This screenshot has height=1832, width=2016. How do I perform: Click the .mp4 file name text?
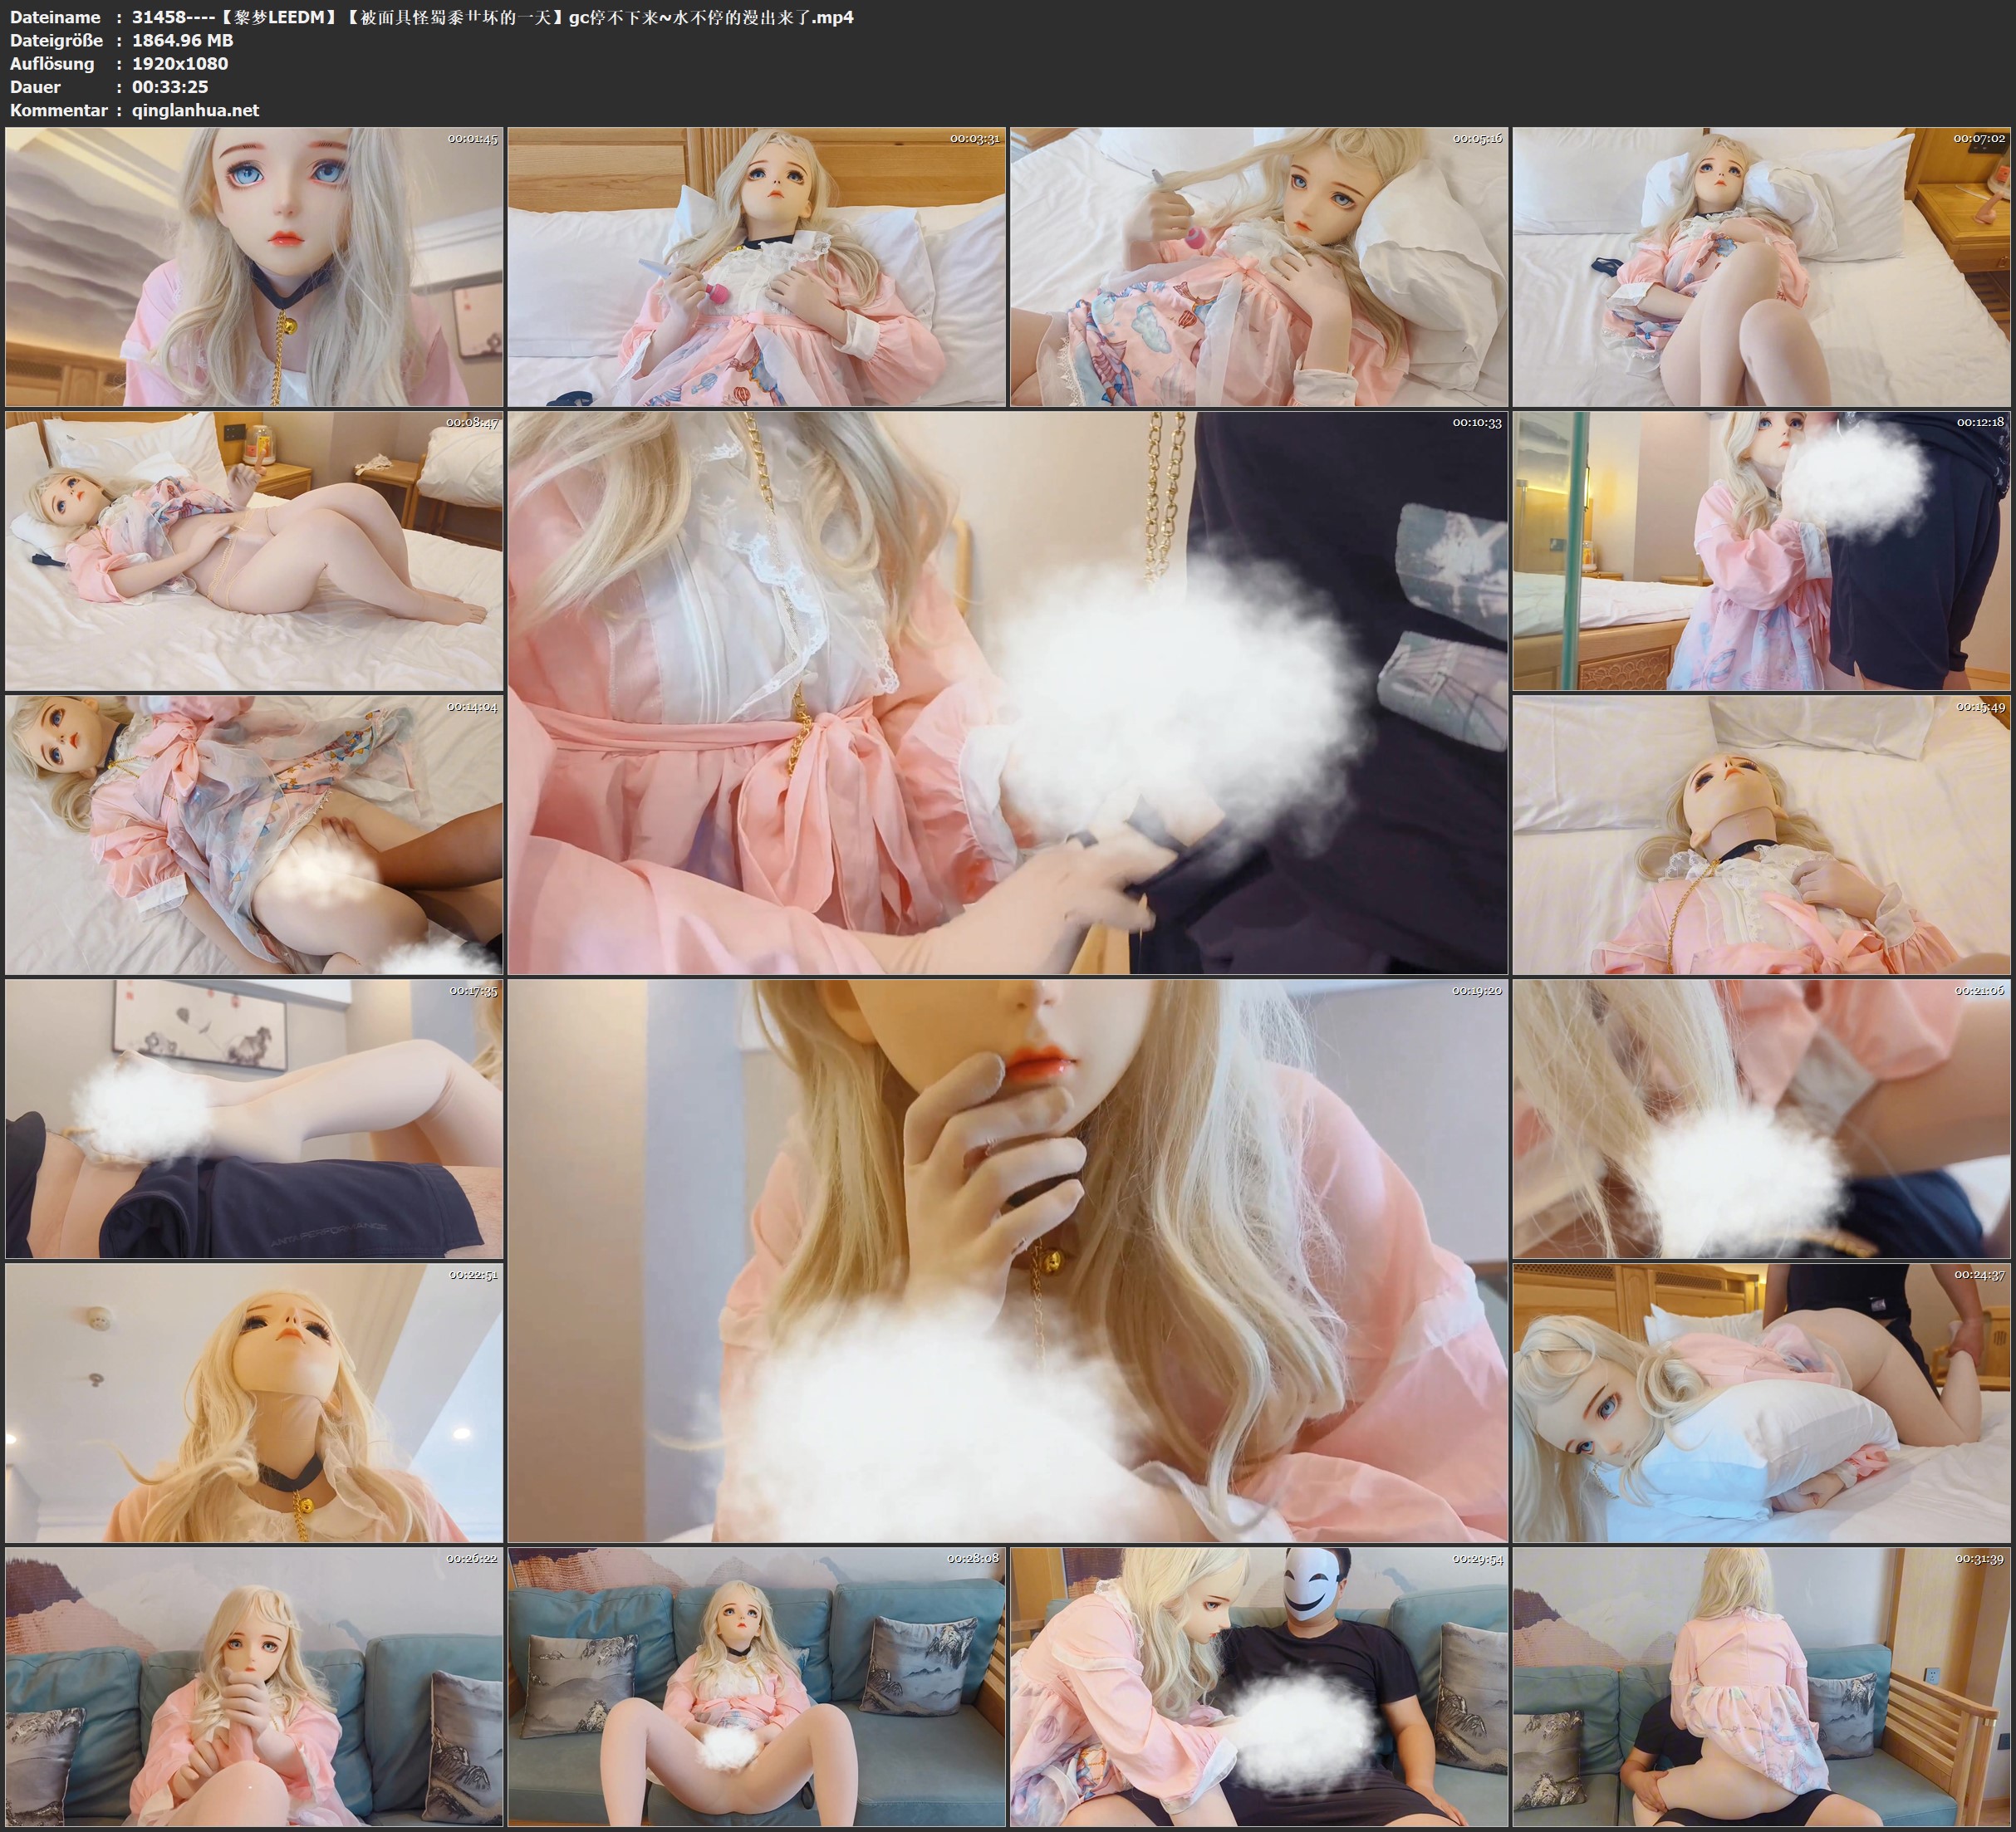492,17
